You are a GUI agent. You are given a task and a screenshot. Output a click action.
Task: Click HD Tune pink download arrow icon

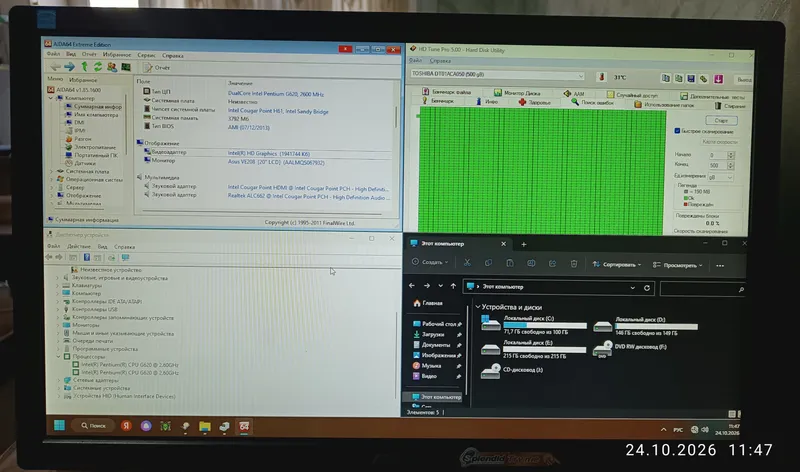718,79
